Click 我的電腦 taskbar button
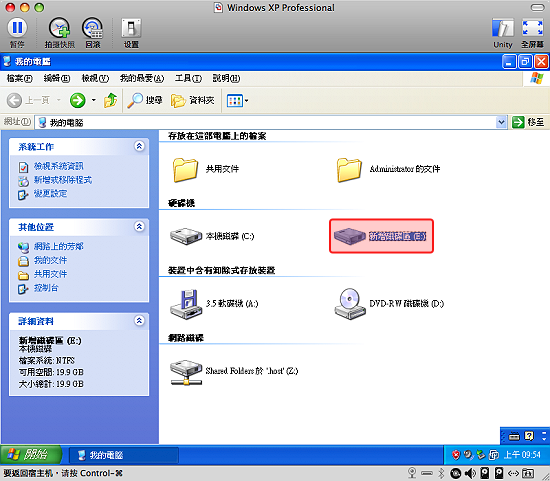Image resolution: width=550 pixels, height=481 pixels. coord(123,455)
